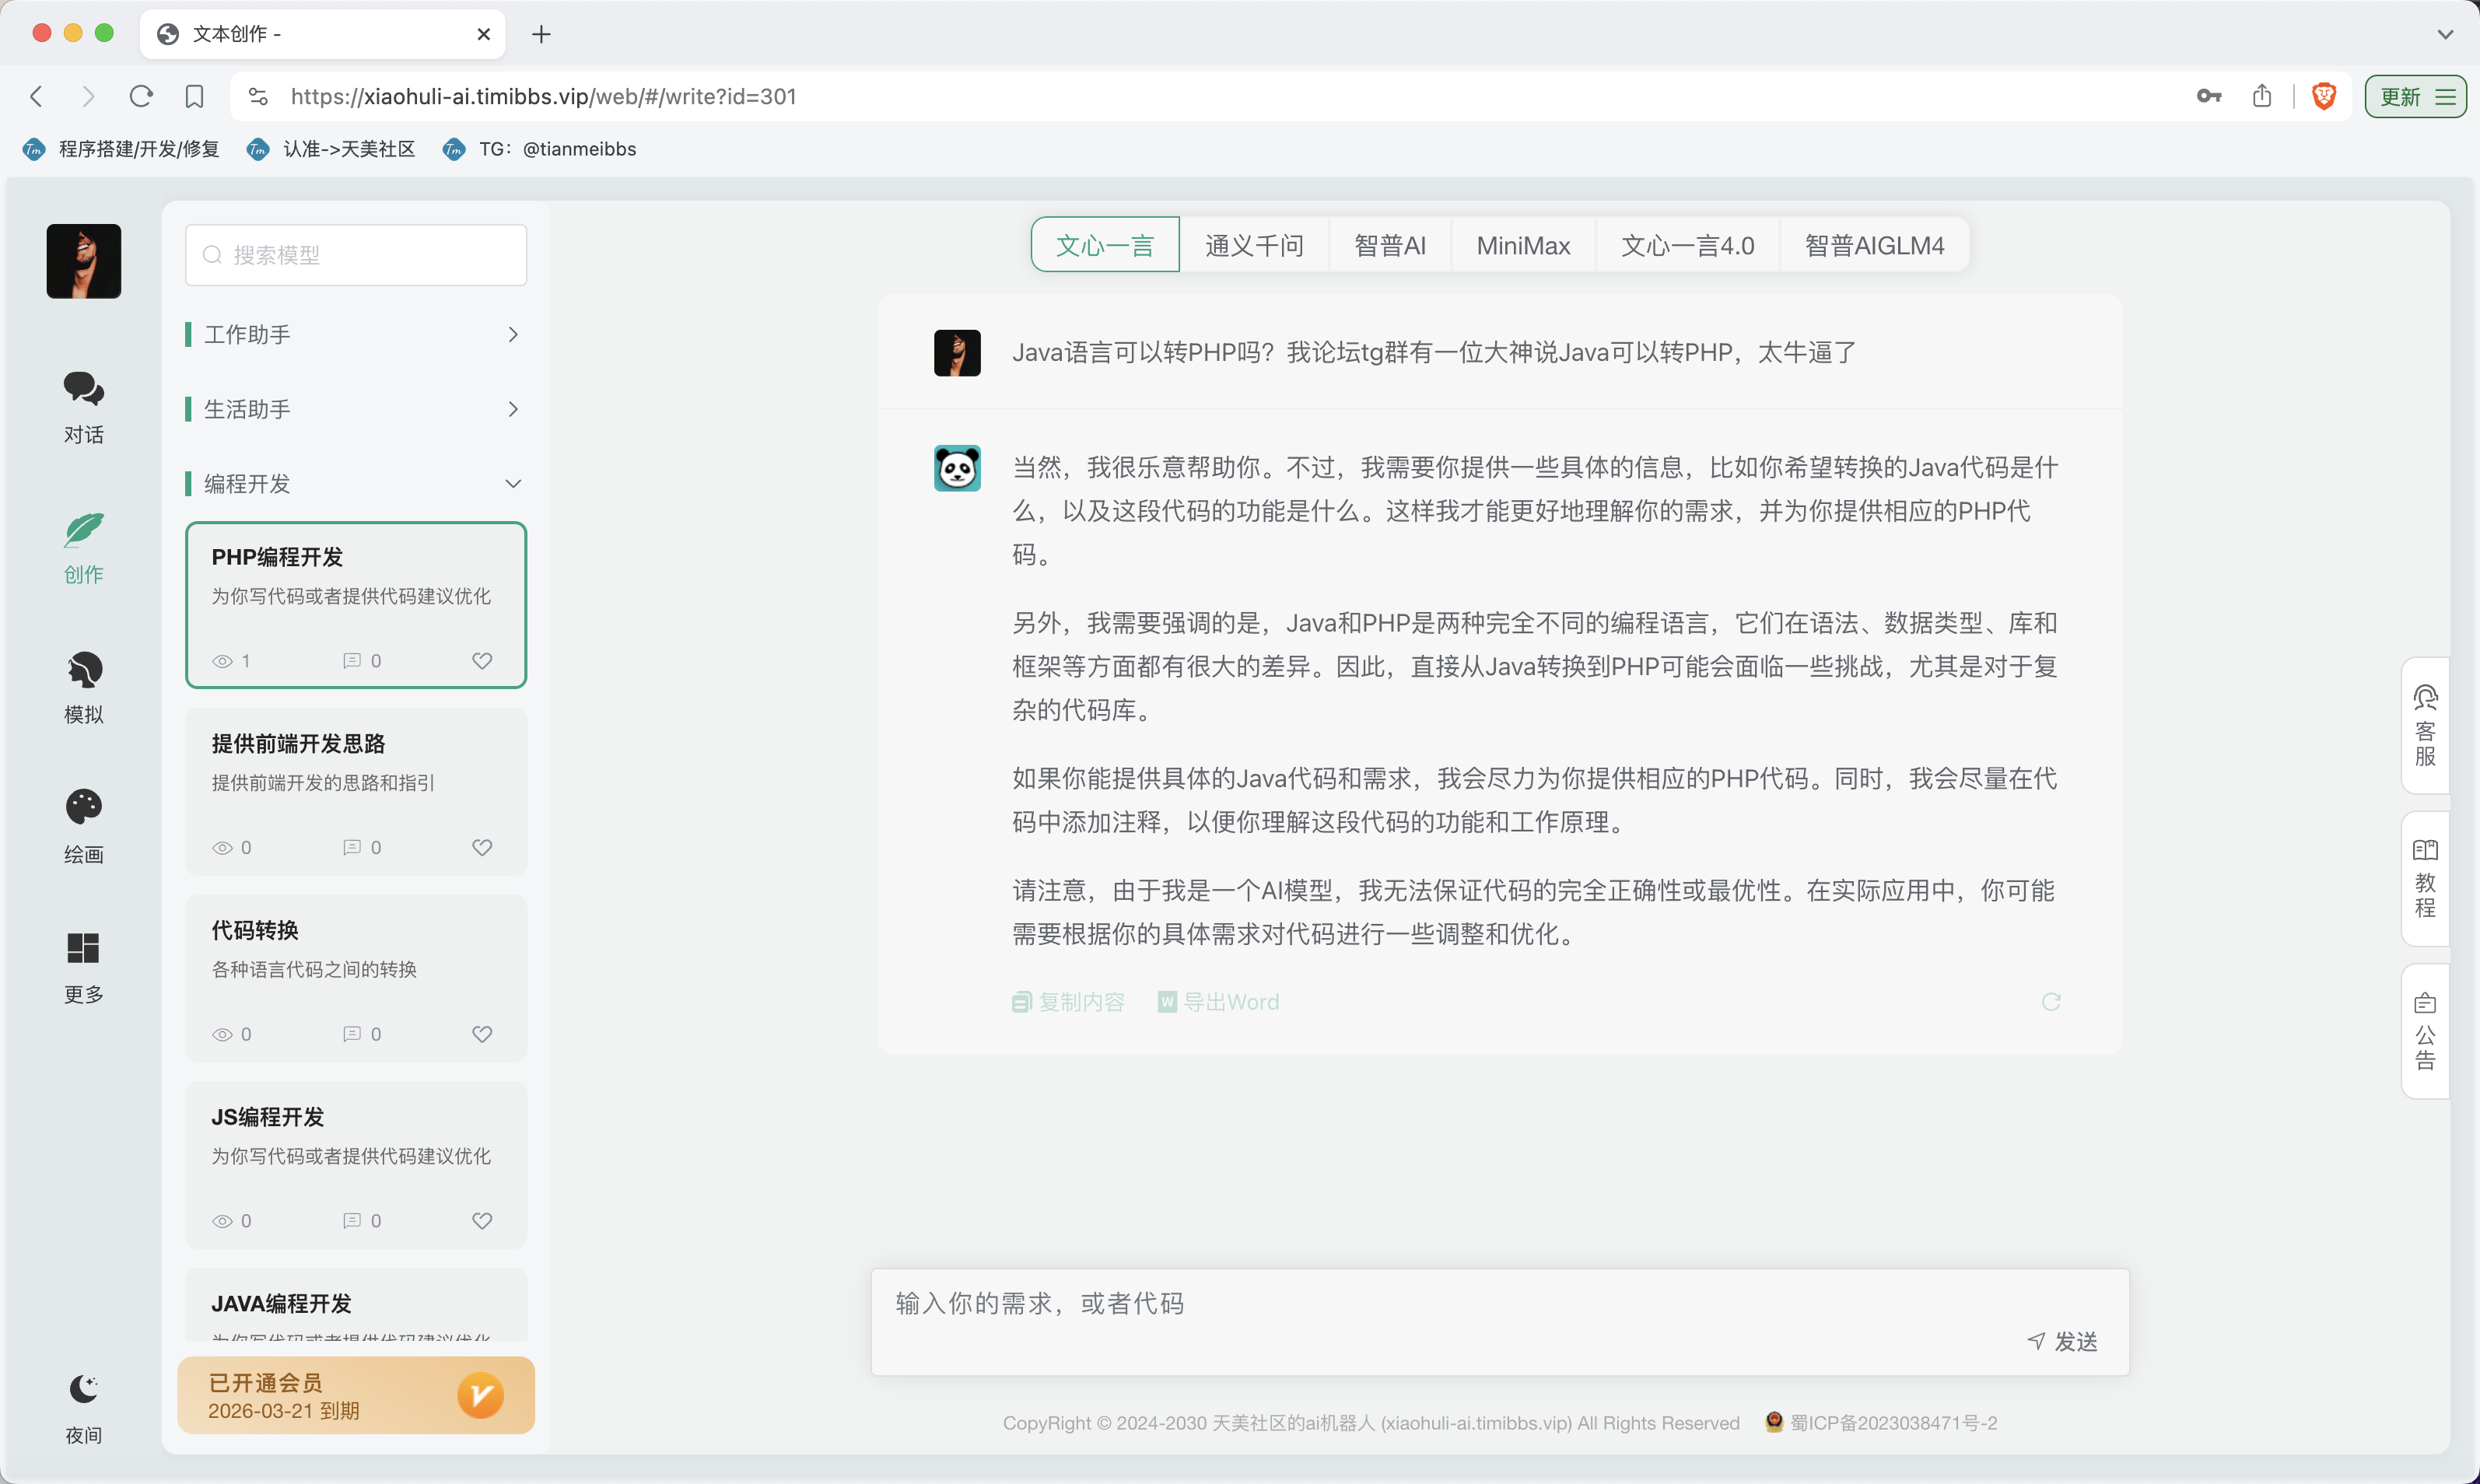Viewport: 2480px width, 1484px height.
Task: Select the PHP编程开发 card
Action: point(356,604)
